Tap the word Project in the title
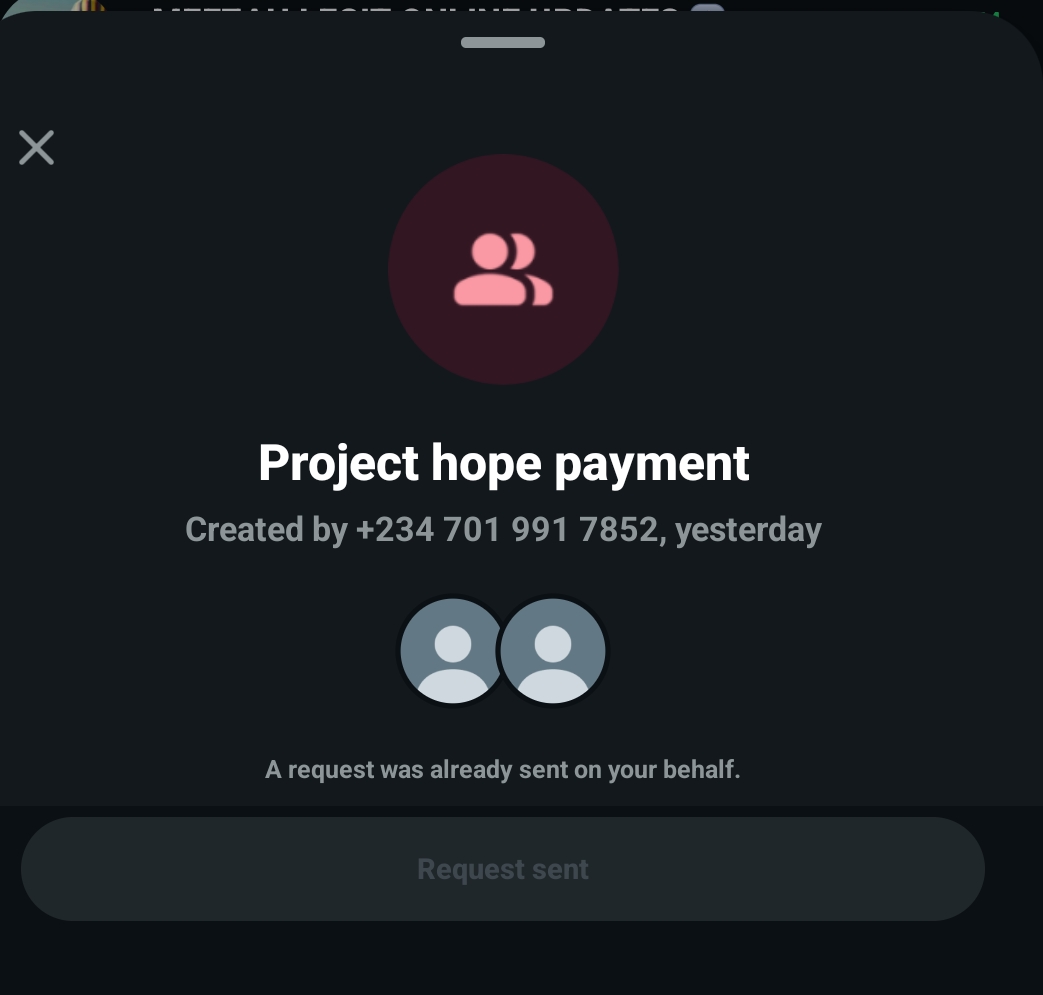 (x=339, y=464)
